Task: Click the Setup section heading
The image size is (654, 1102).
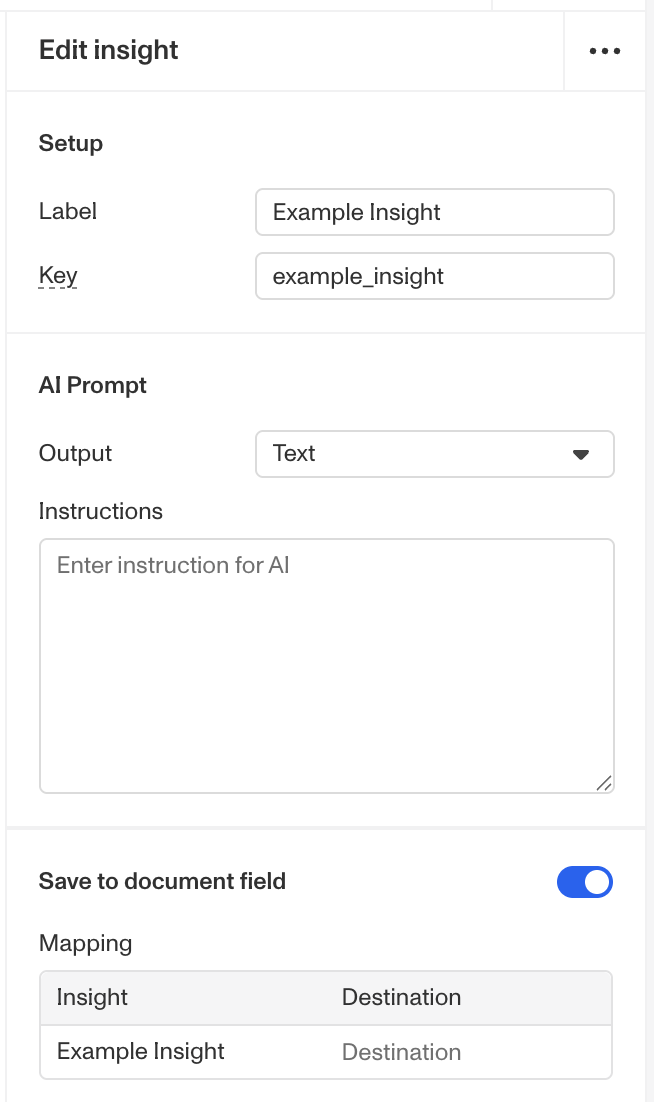Action: coord(71,144)
